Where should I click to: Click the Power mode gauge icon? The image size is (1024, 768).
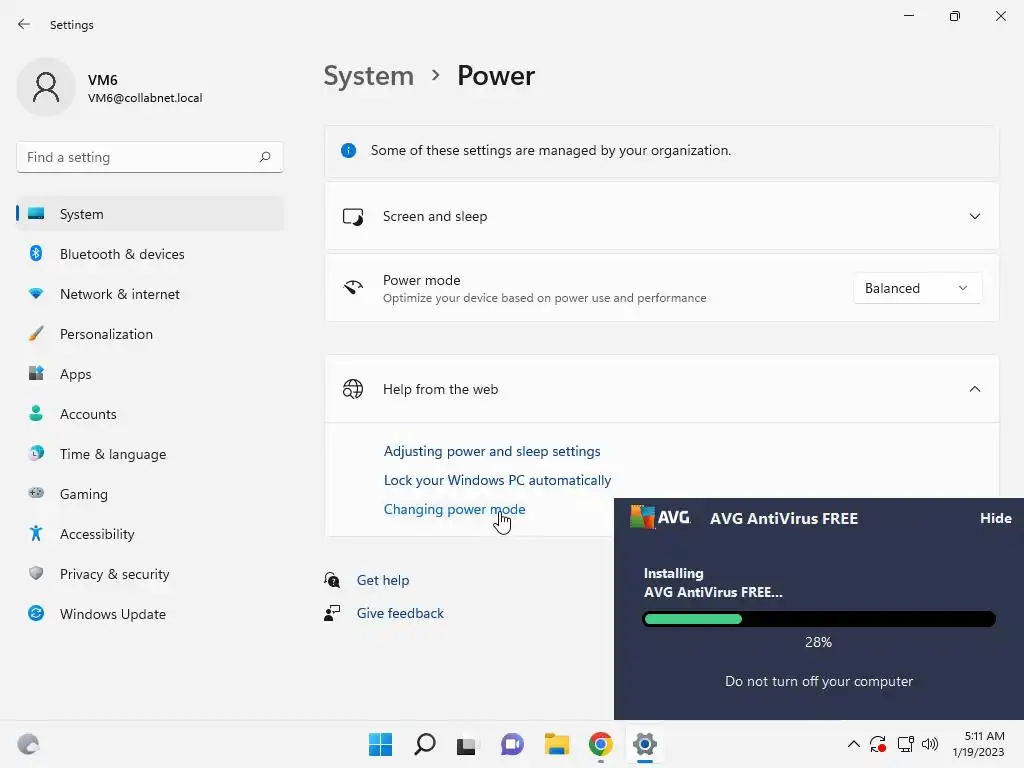(353, 287)
